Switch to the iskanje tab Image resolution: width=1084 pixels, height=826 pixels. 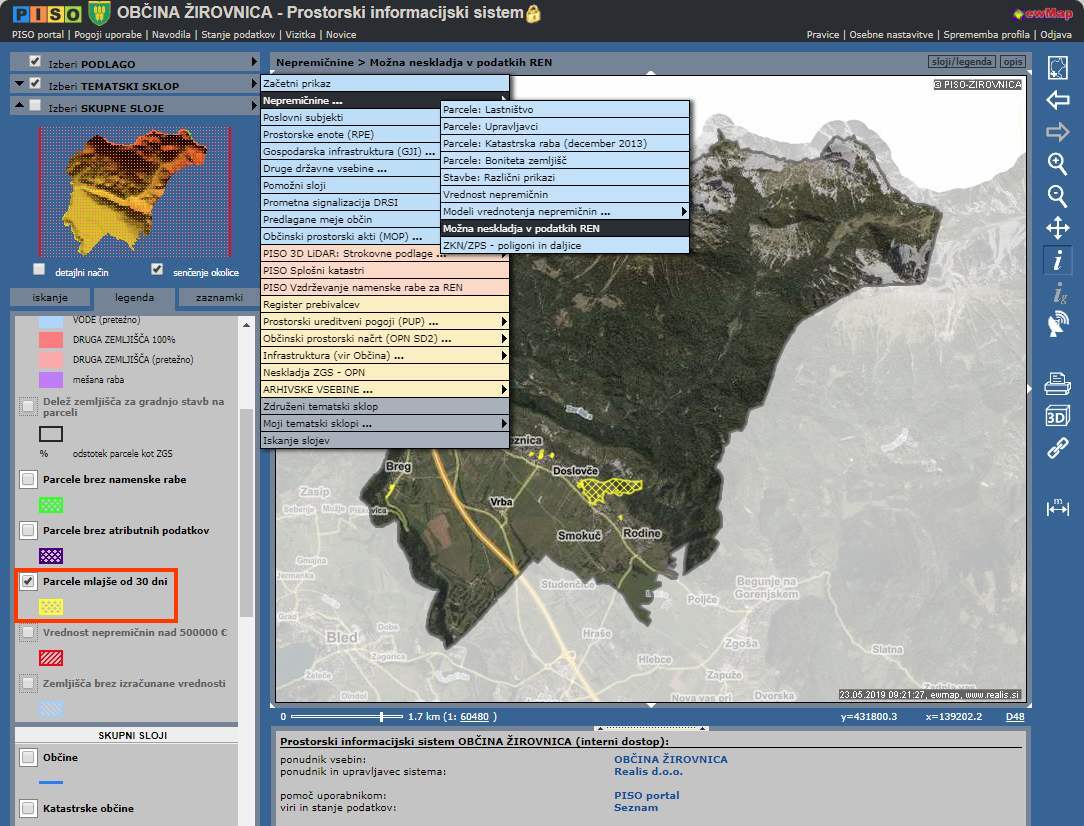(x=50, y=298)
